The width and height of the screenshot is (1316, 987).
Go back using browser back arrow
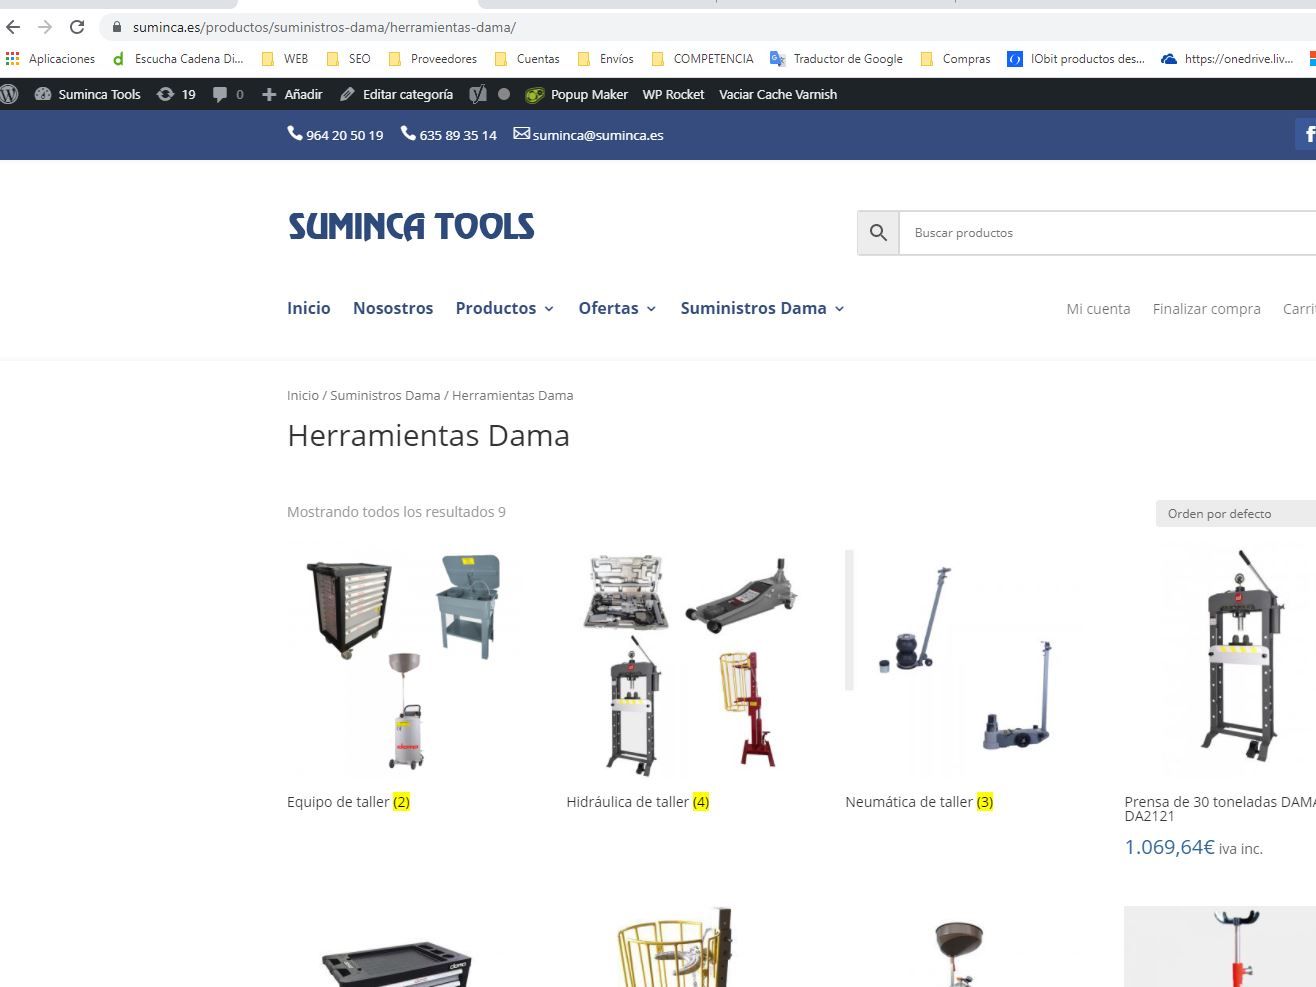click(x=13, y=27)
